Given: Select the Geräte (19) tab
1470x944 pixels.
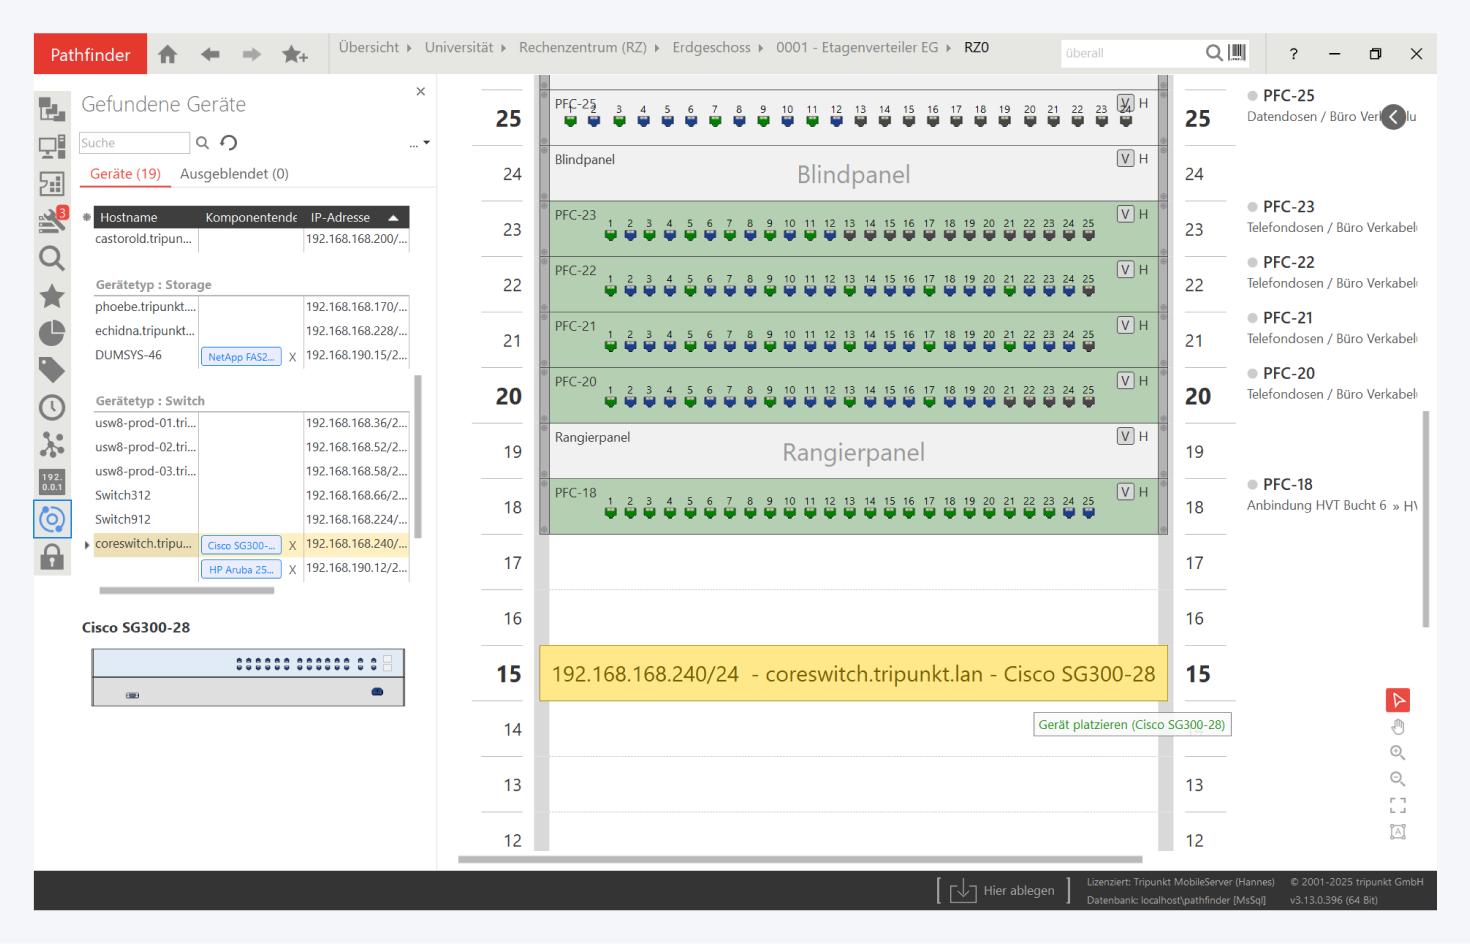Looking at the screenshot, I should pos(125,174).
